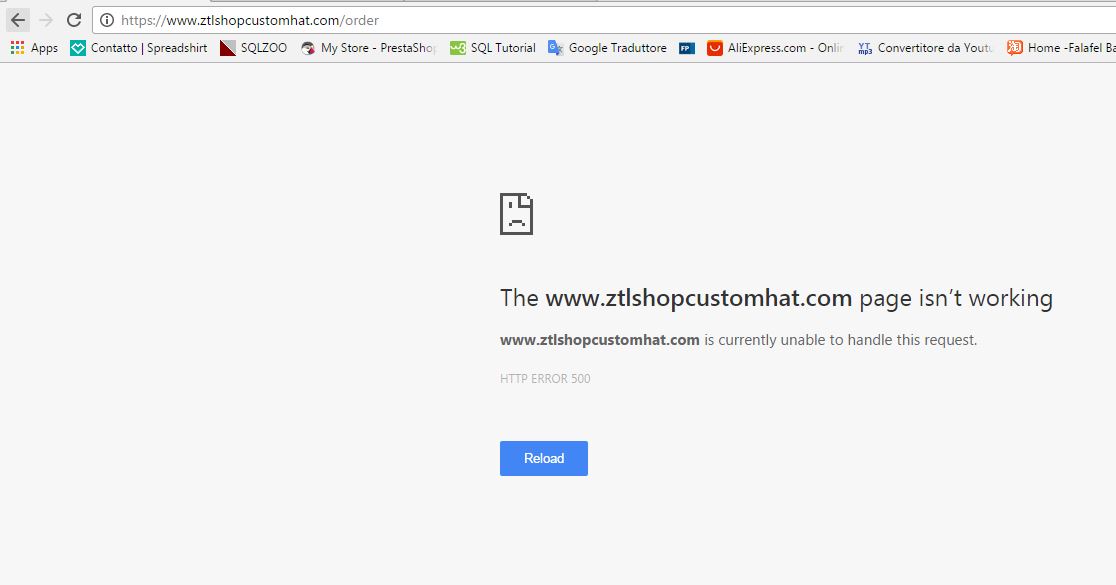Open the Home - Falafel bookmark
1116x585 pixels.
(x=1061, y=48)
